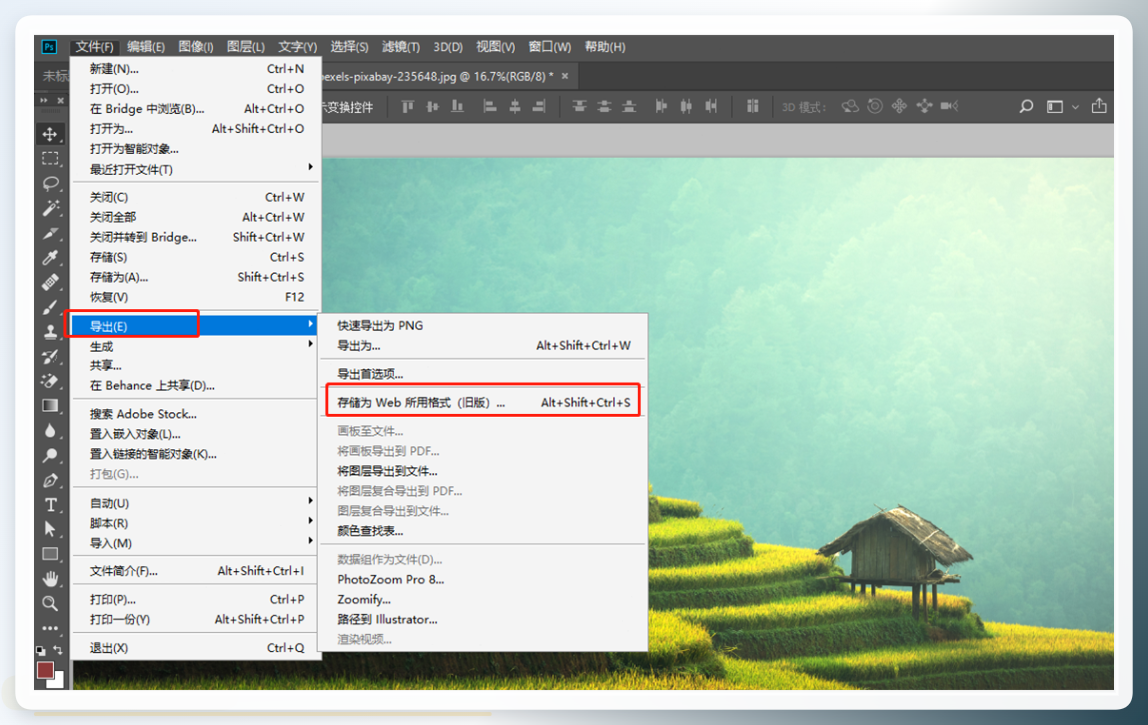This screenshot has width=1148, height=725.
Task: Choose 退出(X) in the File menu
Action: (195, 647)
